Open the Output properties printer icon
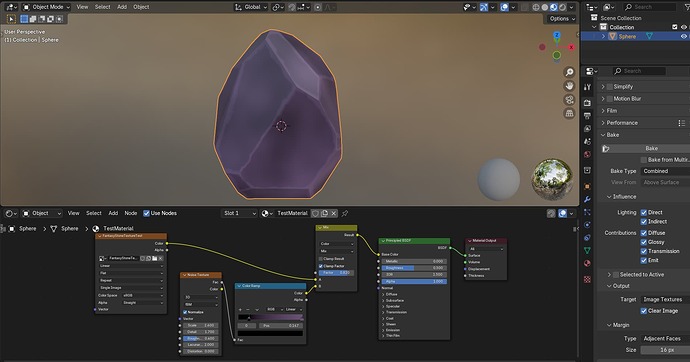The width and height of the screenshot is (690, 362). click(587, 116)
